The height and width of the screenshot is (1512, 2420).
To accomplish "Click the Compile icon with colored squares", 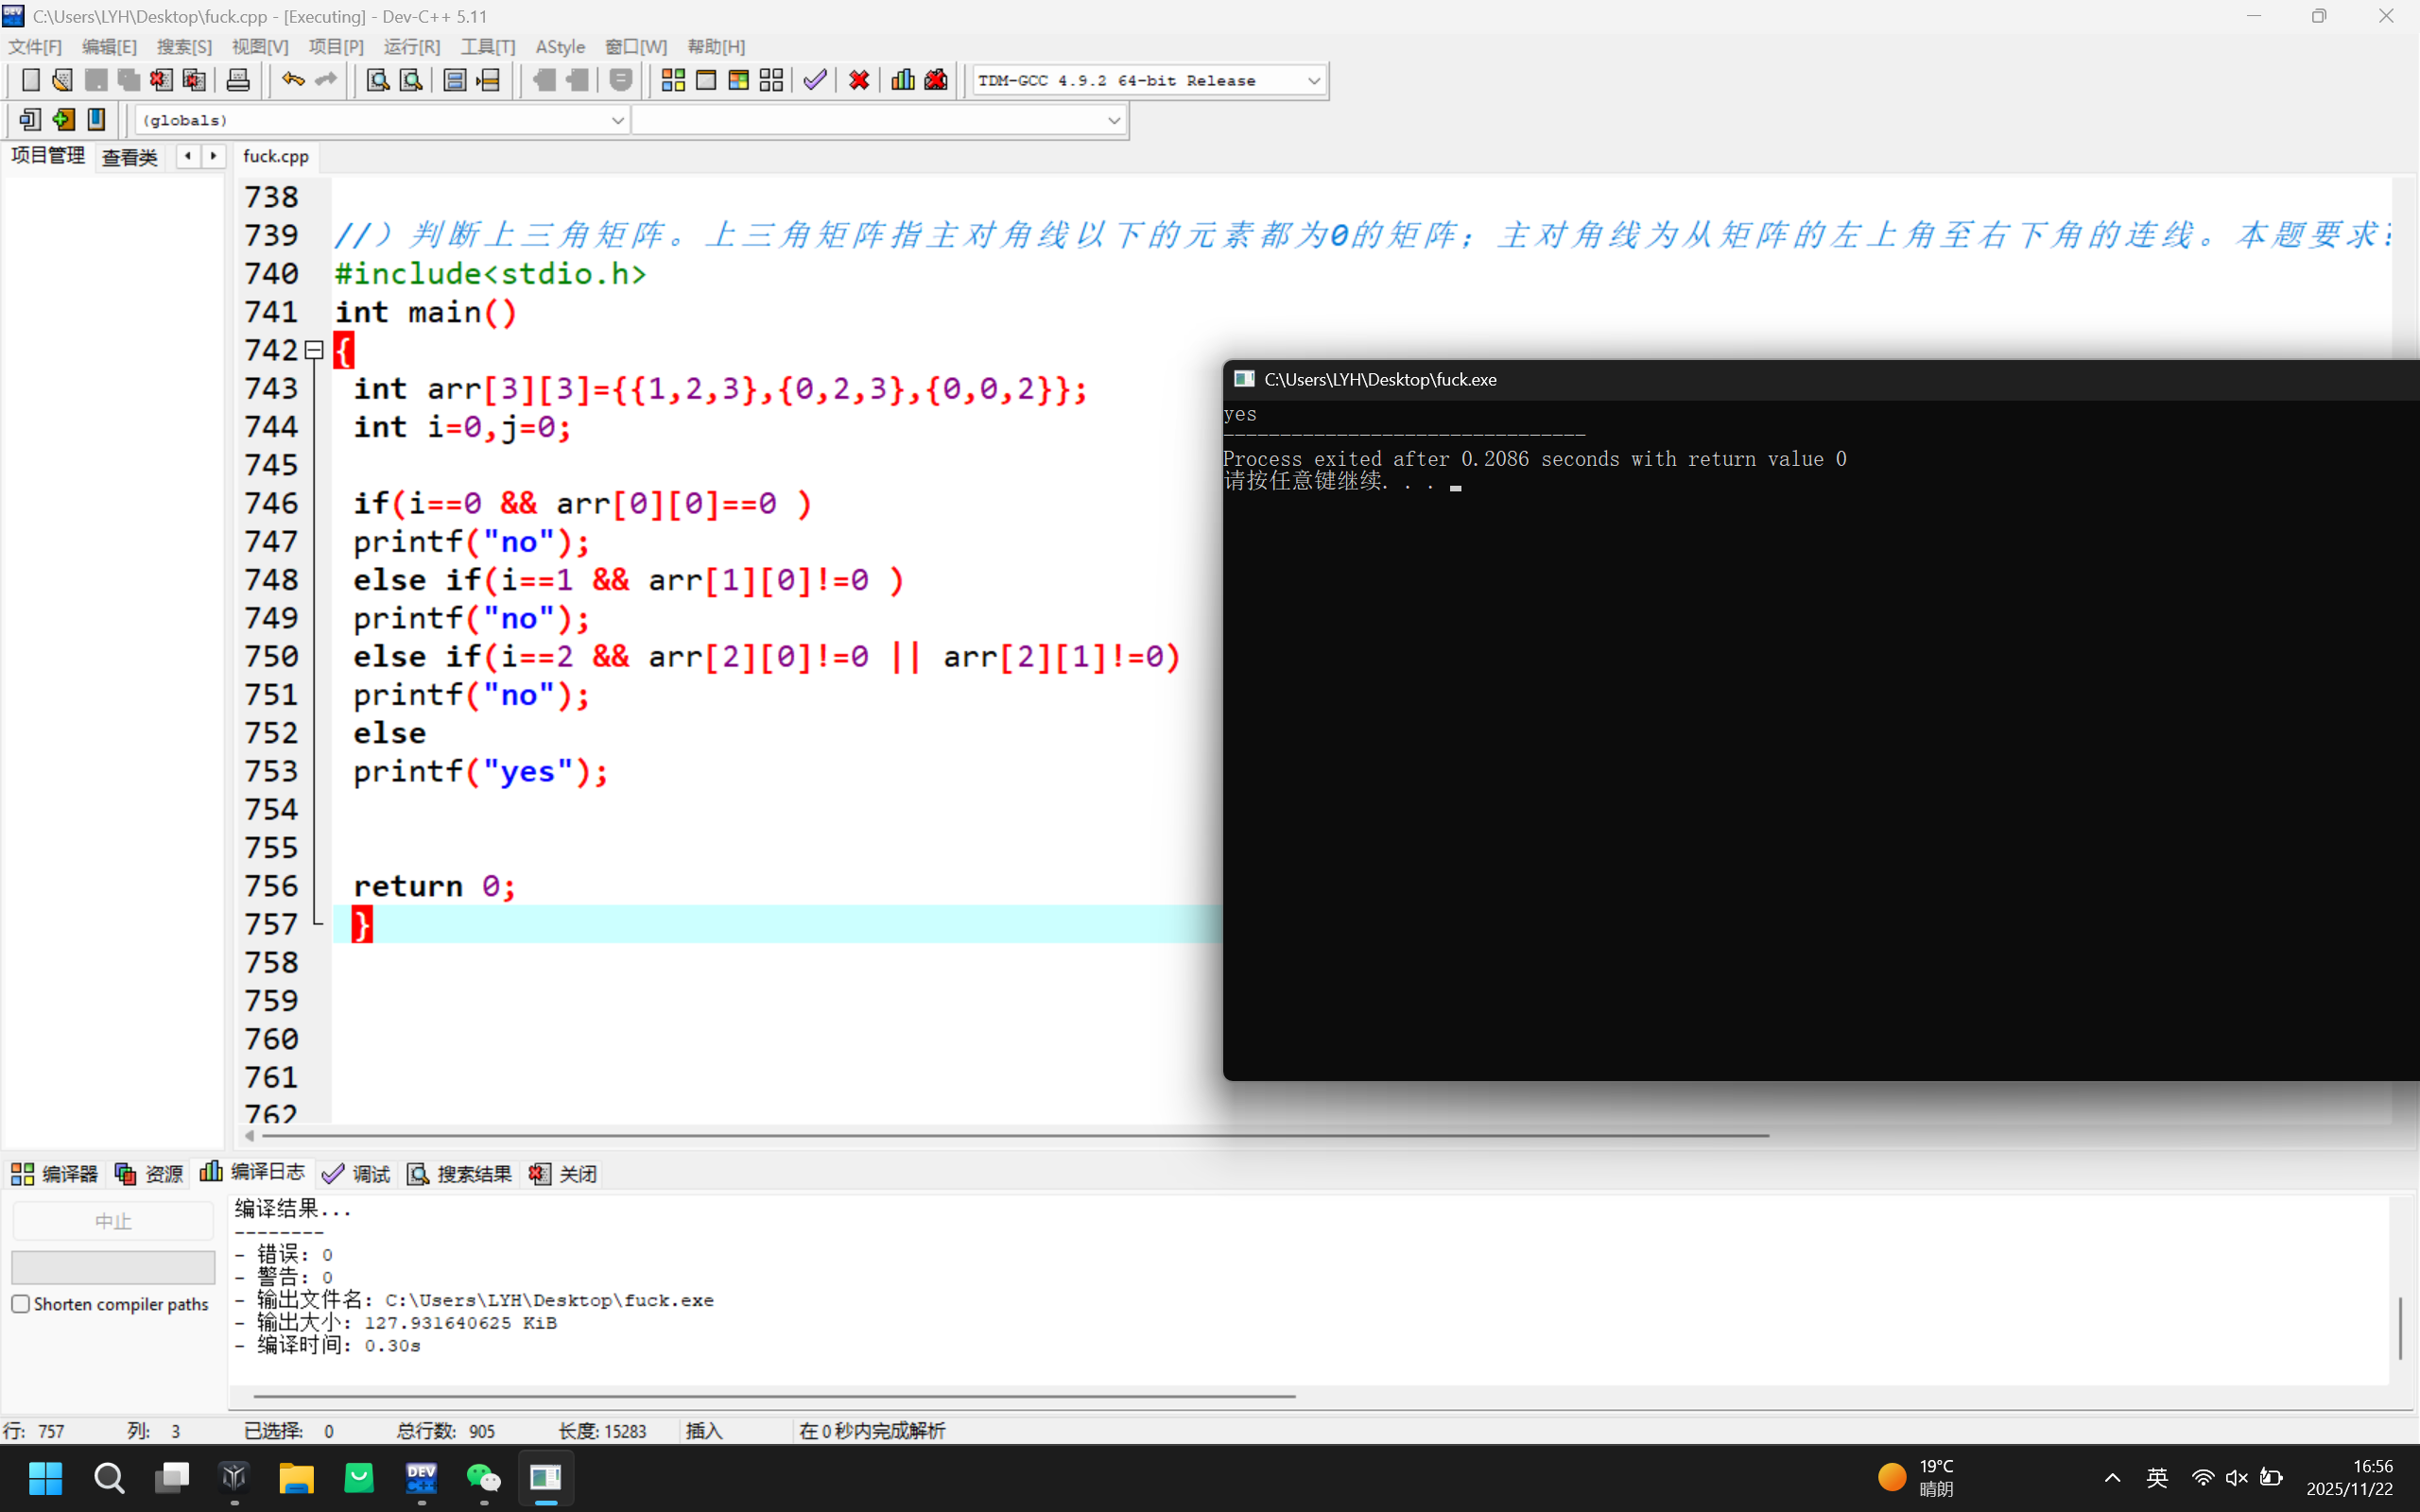I will [673, 80].
